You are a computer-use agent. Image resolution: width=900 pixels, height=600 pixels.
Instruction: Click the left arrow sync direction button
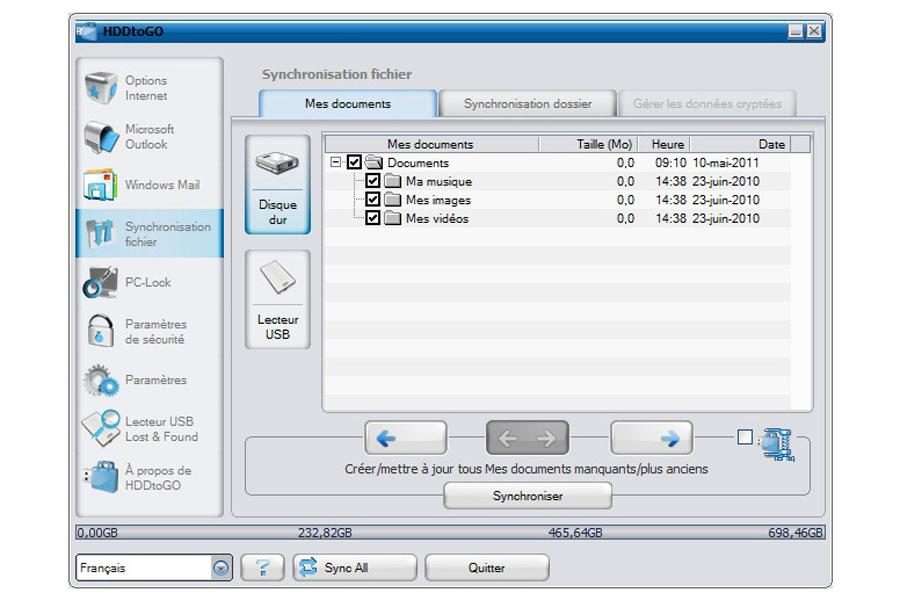[x=406, y=438]
